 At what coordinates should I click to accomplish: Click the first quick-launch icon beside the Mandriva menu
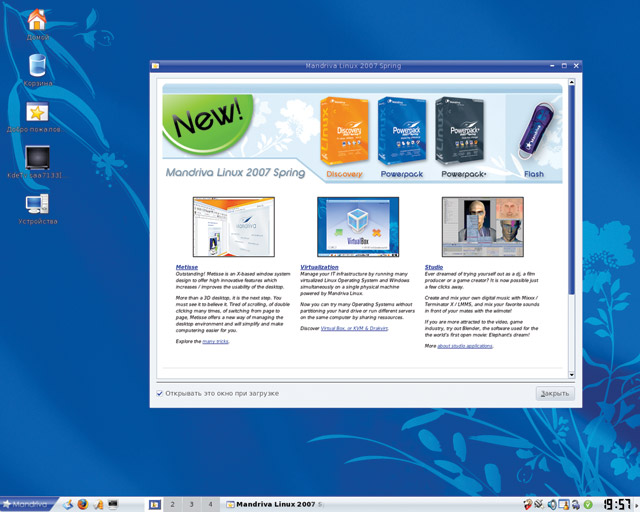pos(68,505)
